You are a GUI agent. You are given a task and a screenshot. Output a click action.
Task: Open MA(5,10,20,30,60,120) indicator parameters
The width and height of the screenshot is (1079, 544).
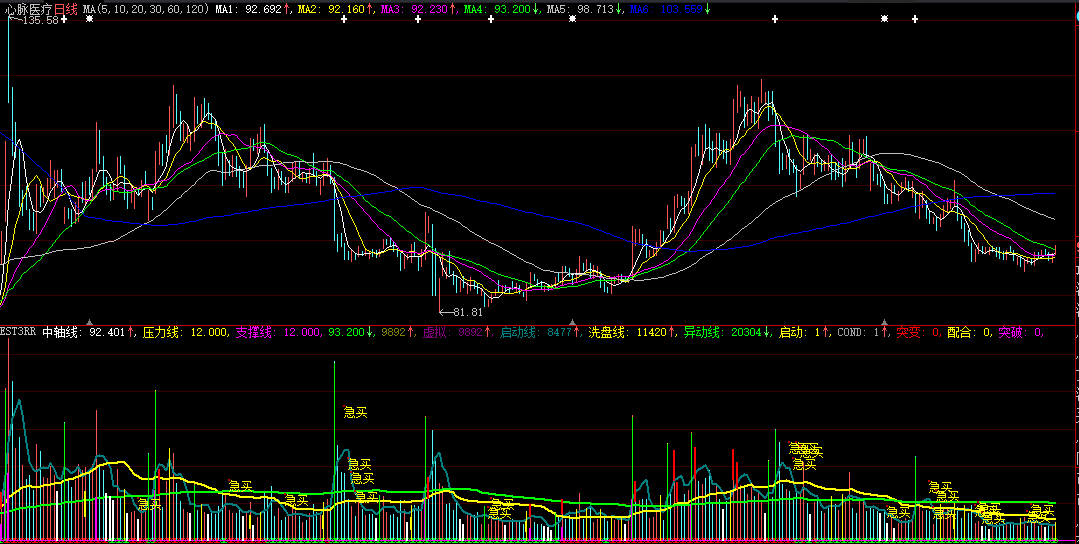click(x=146, y=8)
